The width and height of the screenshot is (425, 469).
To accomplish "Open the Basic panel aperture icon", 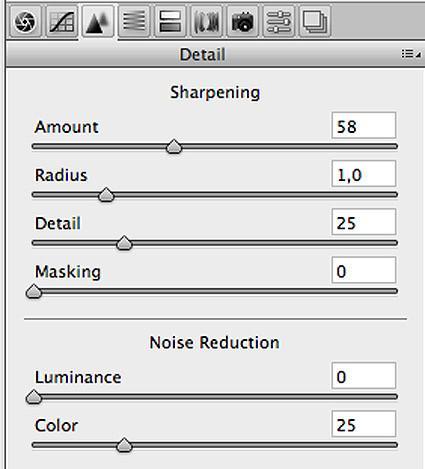I will pos(25,21).
